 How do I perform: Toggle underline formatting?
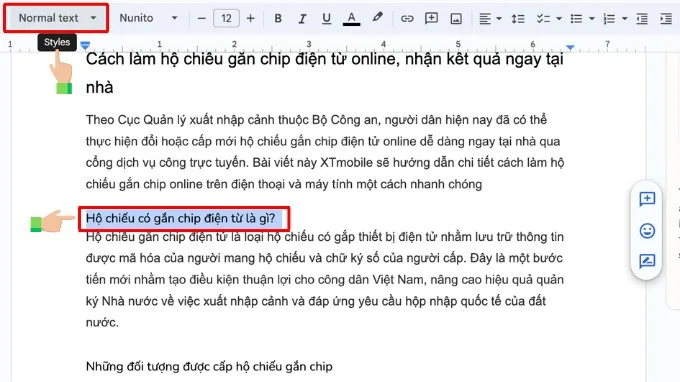(327, 18)
